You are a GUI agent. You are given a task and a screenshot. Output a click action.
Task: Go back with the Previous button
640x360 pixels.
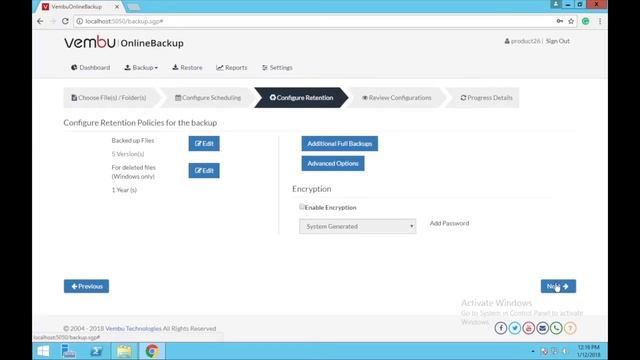pos(87,286)
